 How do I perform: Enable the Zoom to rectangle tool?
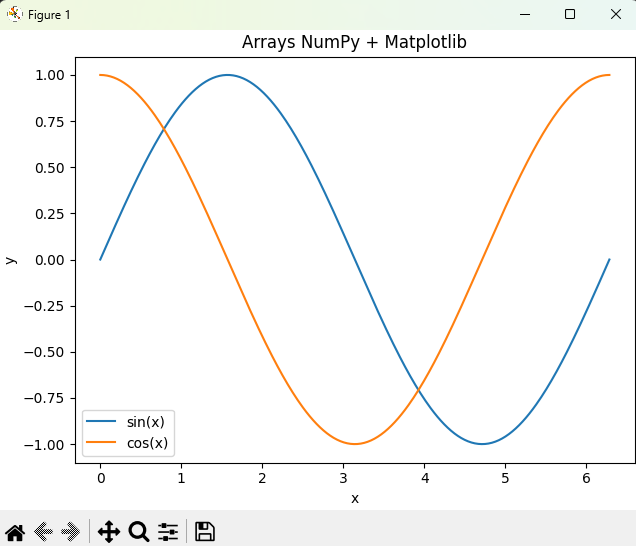point(138,531)
